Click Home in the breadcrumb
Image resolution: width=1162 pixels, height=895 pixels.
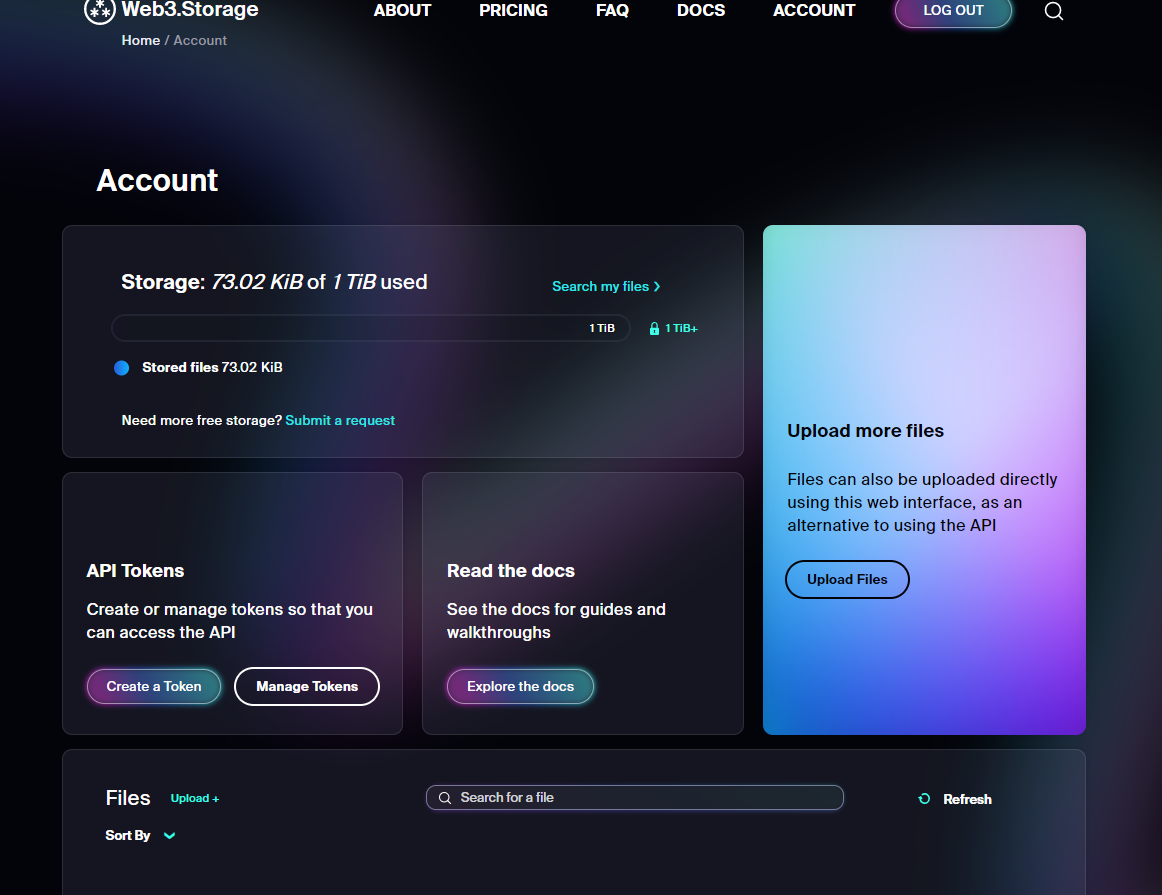tap(141, 40)
